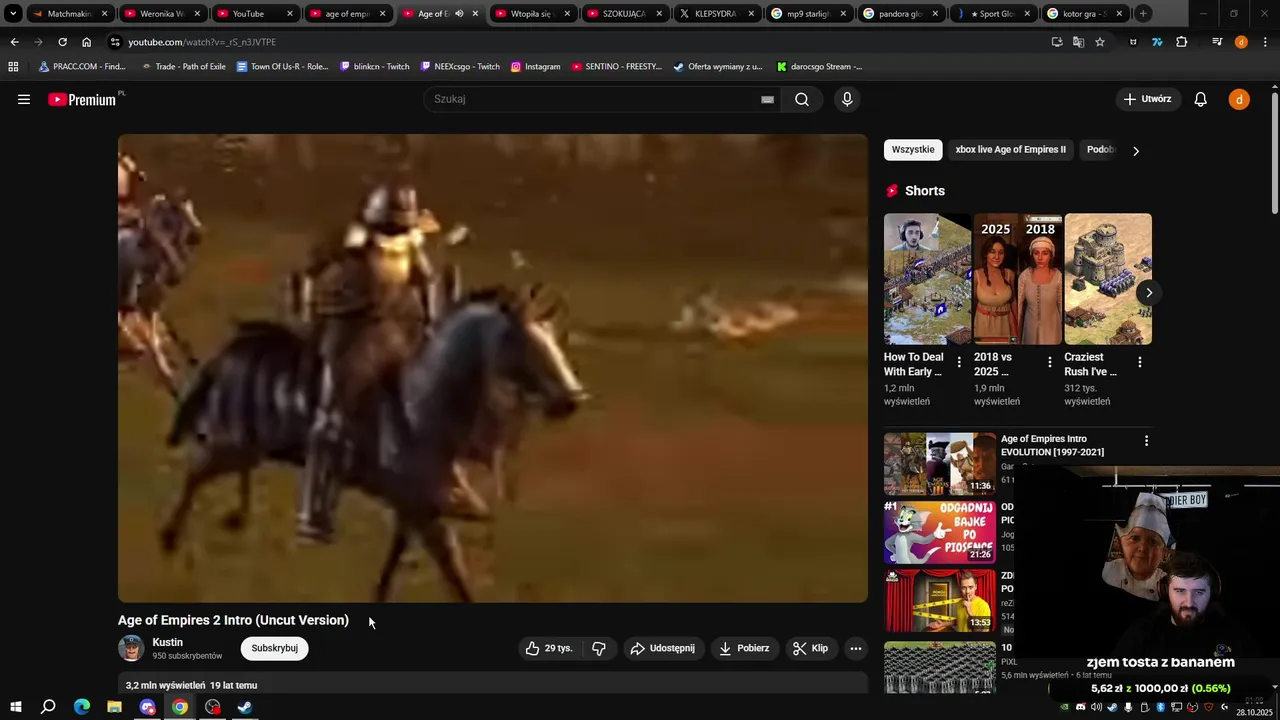Go back in browser history
Image resolution: width=1280 pixels, height=720 pixels.
[x=14, y=42]
